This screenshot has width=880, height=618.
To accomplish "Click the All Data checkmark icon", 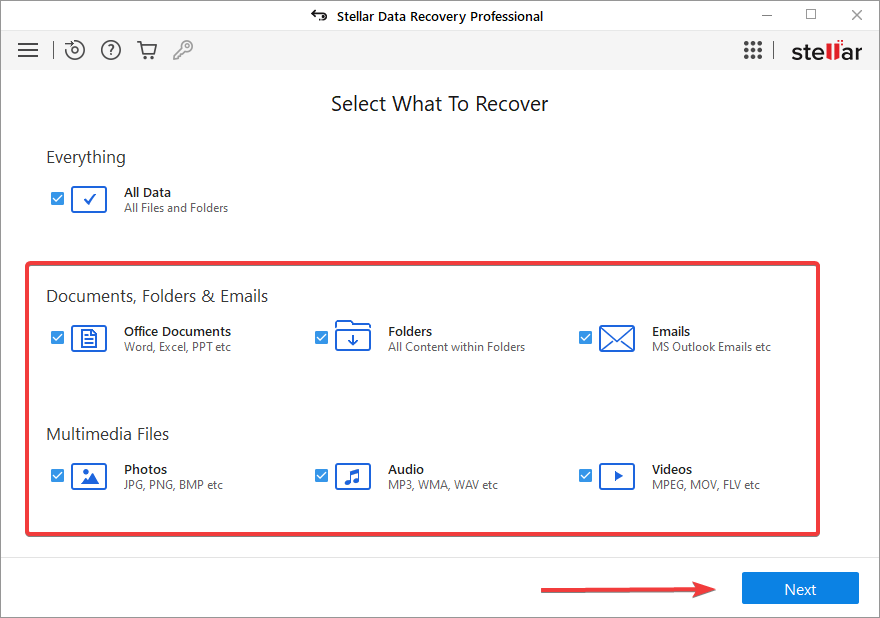I will coord(89,199).
